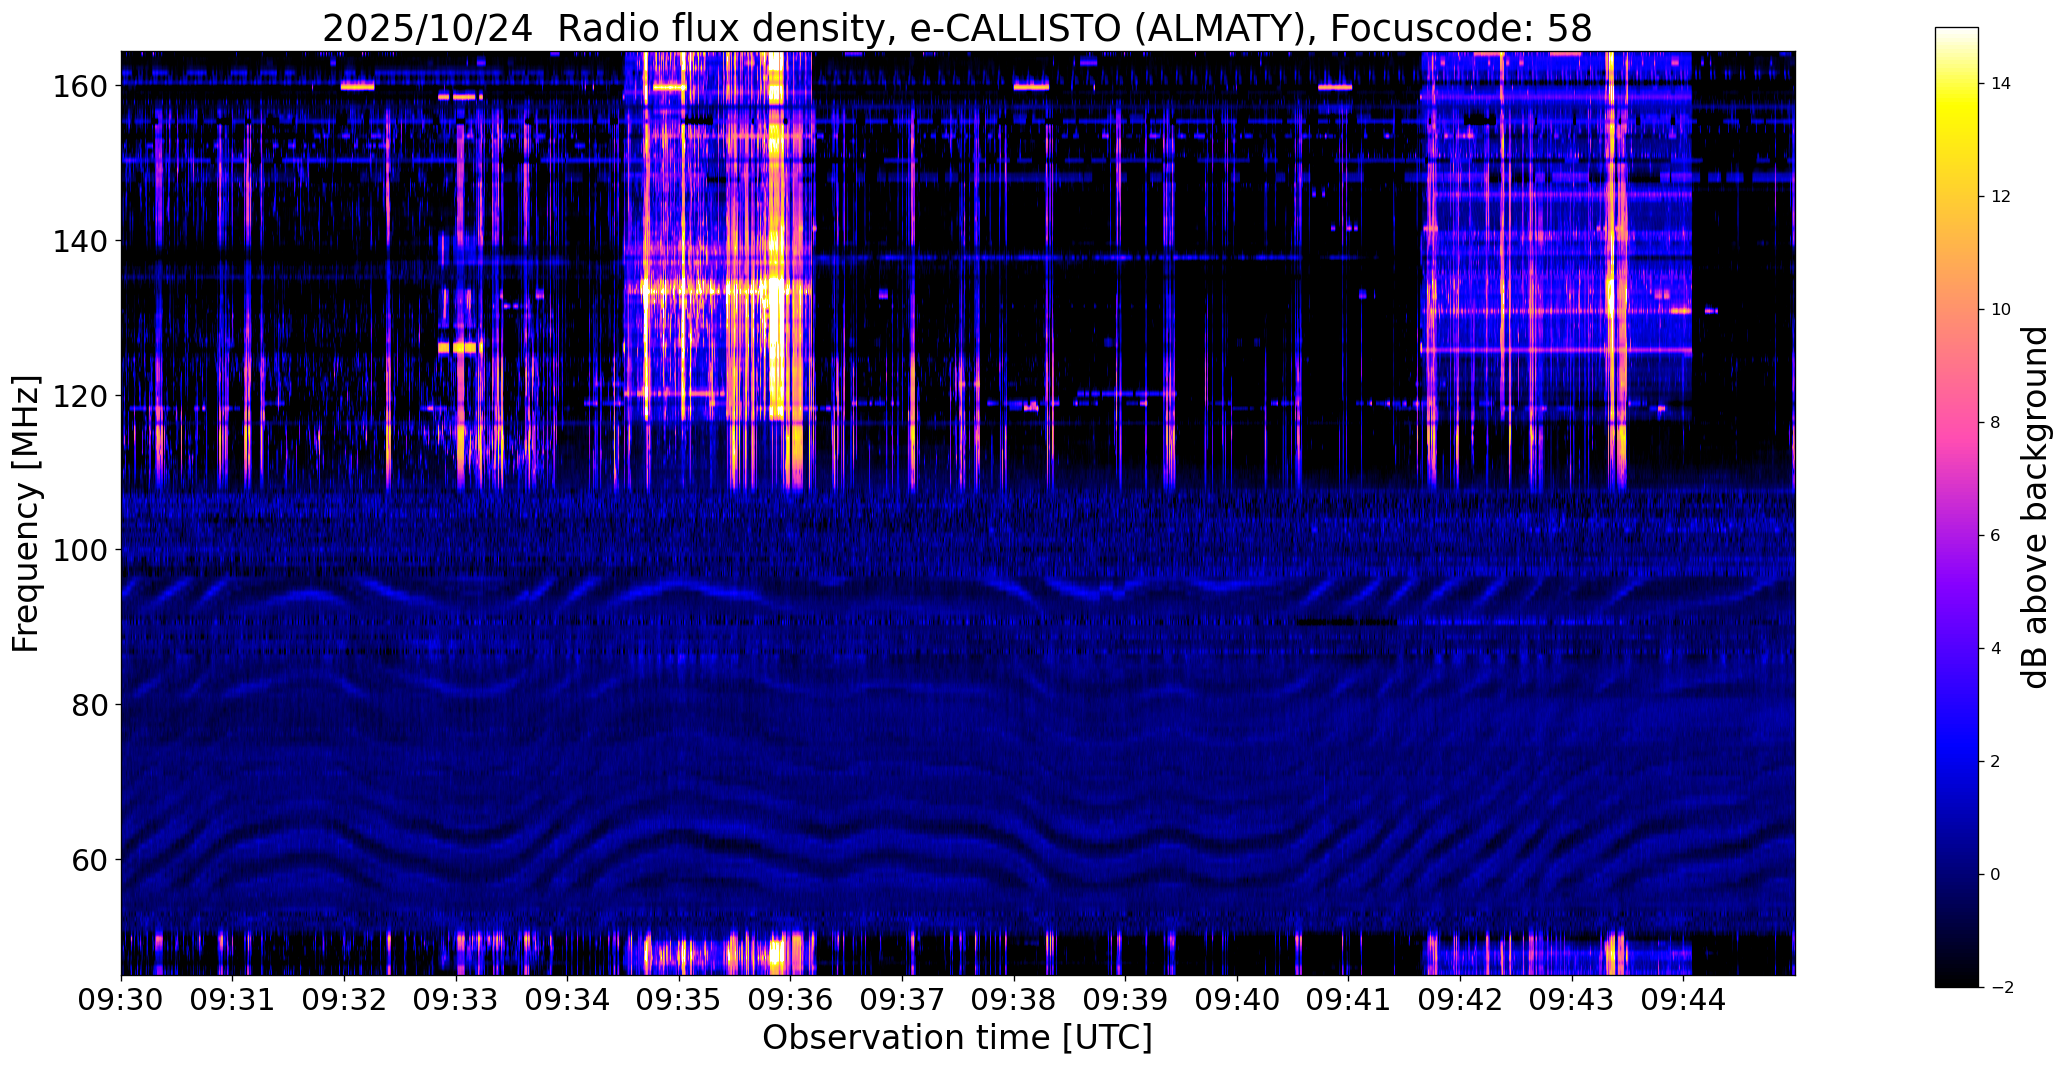This screenshot has height=1067, width=2066.
Task: Click the 120 frequency tick label
Action: pyautogui.click(x=79, y=396)
